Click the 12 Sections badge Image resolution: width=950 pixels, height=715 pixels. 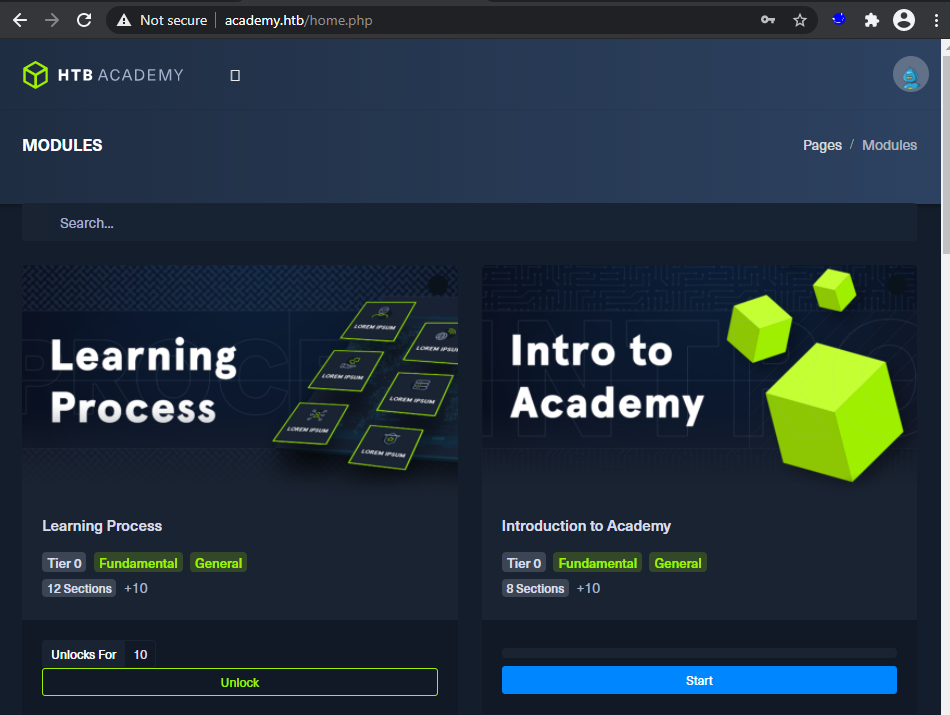[x=79, y=588]
